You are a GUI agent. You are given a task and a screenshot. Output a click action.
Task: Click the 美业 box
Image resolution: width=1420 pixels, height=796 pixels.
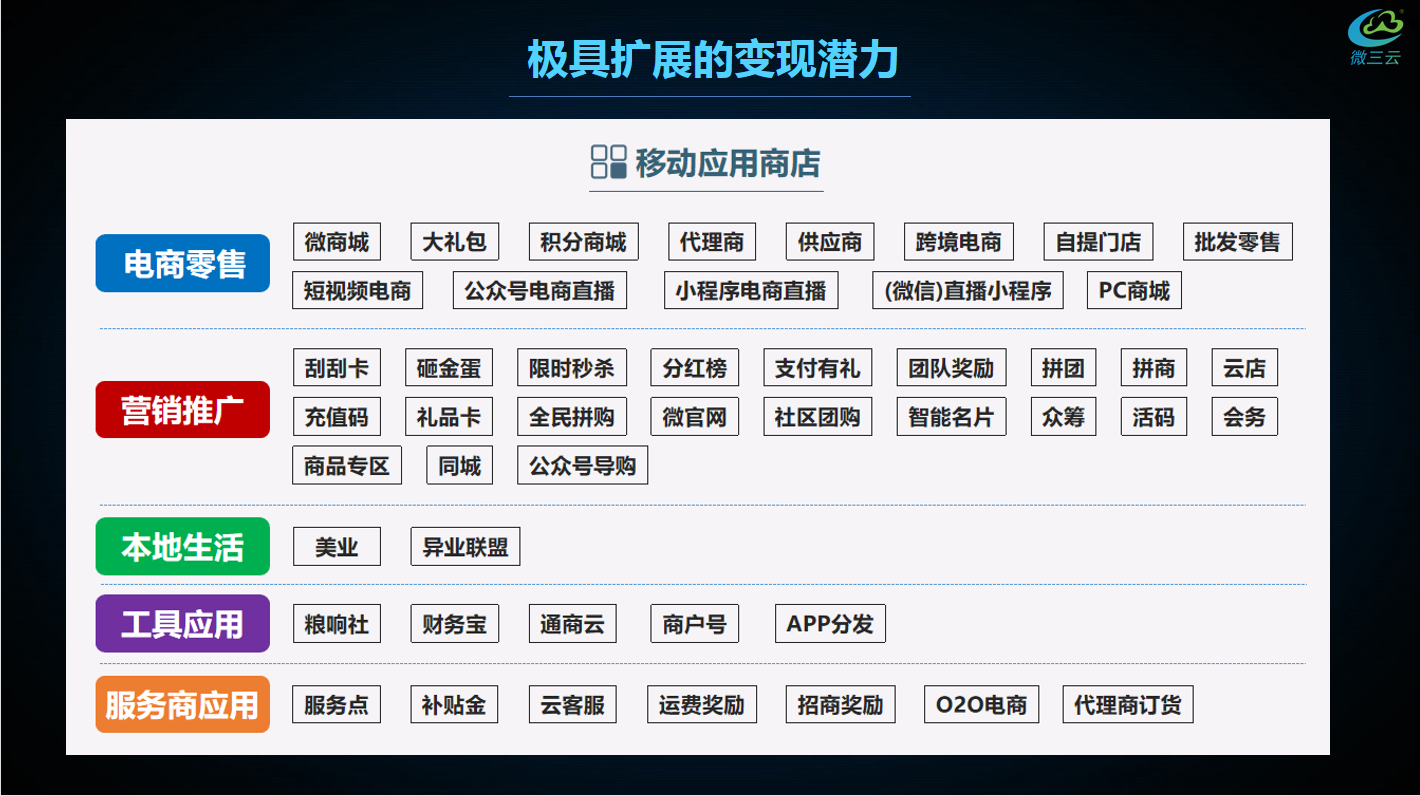(337, 547)
